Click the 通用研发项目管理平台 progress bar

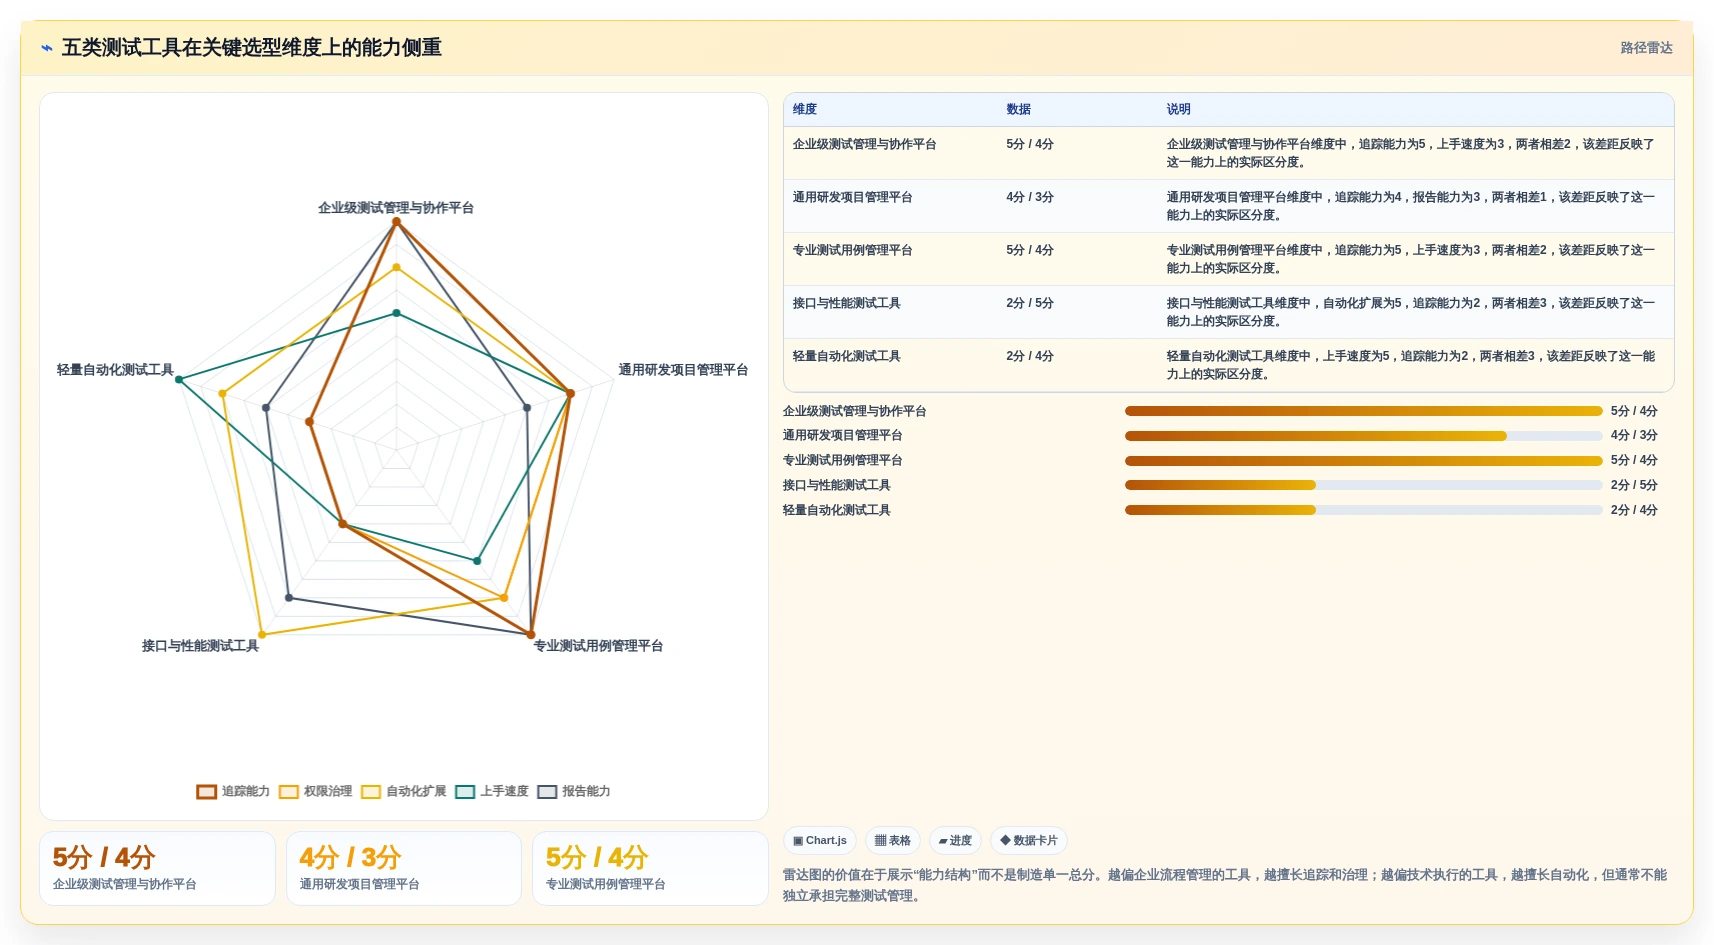[x=1363, y=436]
